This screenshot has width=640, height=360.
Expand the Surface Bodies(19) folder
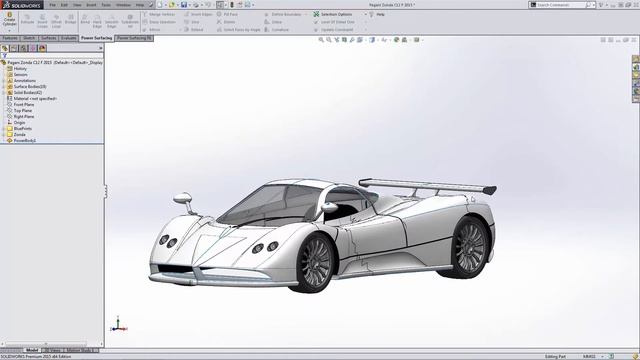[x=3, y=87]
